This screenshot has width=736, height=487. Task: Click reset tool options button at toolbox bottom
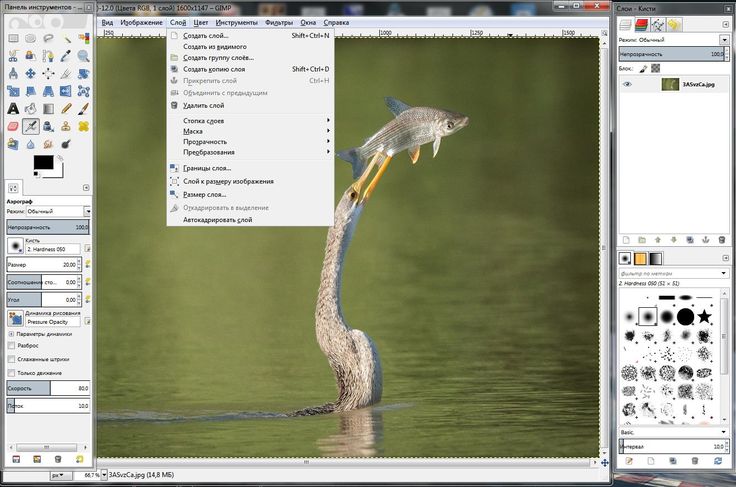click(79, 459)
